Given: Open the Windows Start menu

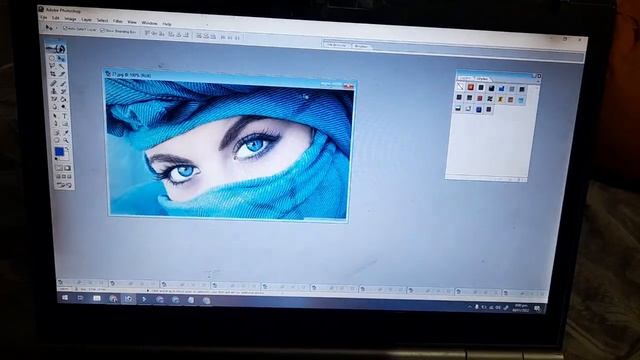Looking at the screenshot, I should [x=65, y=298].
